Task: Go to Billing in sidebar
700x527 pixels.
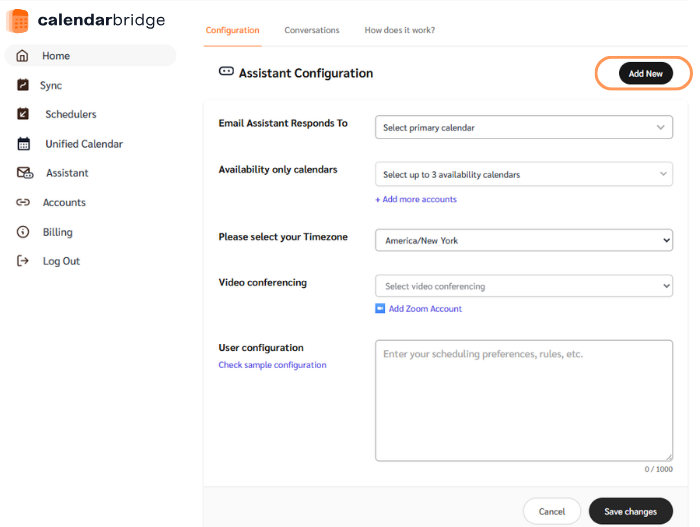Action: pyautogui.click(x=58, y=232)
